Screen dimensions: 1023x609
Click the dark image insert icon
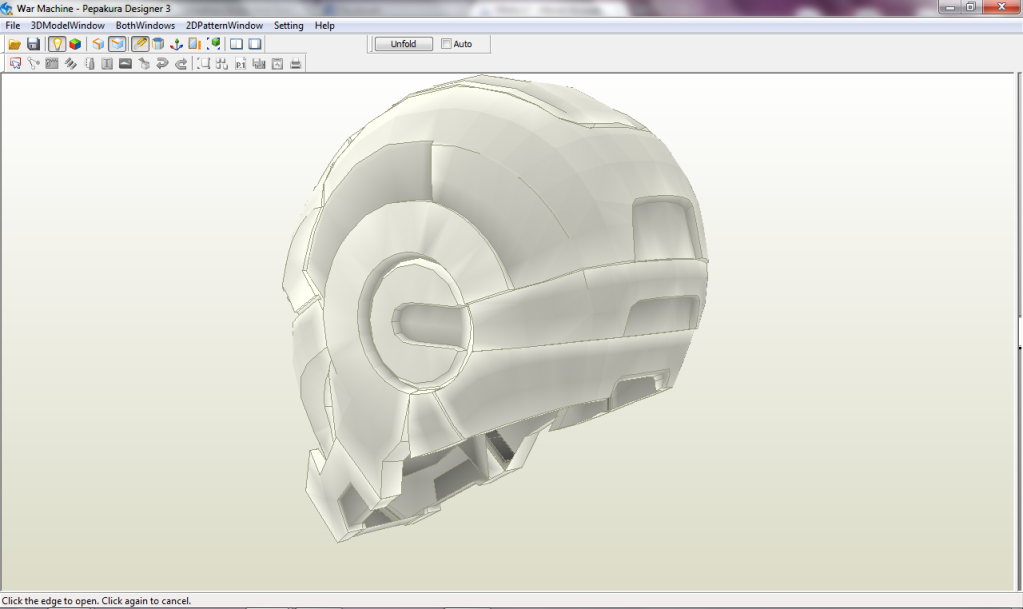click(125, 63)
